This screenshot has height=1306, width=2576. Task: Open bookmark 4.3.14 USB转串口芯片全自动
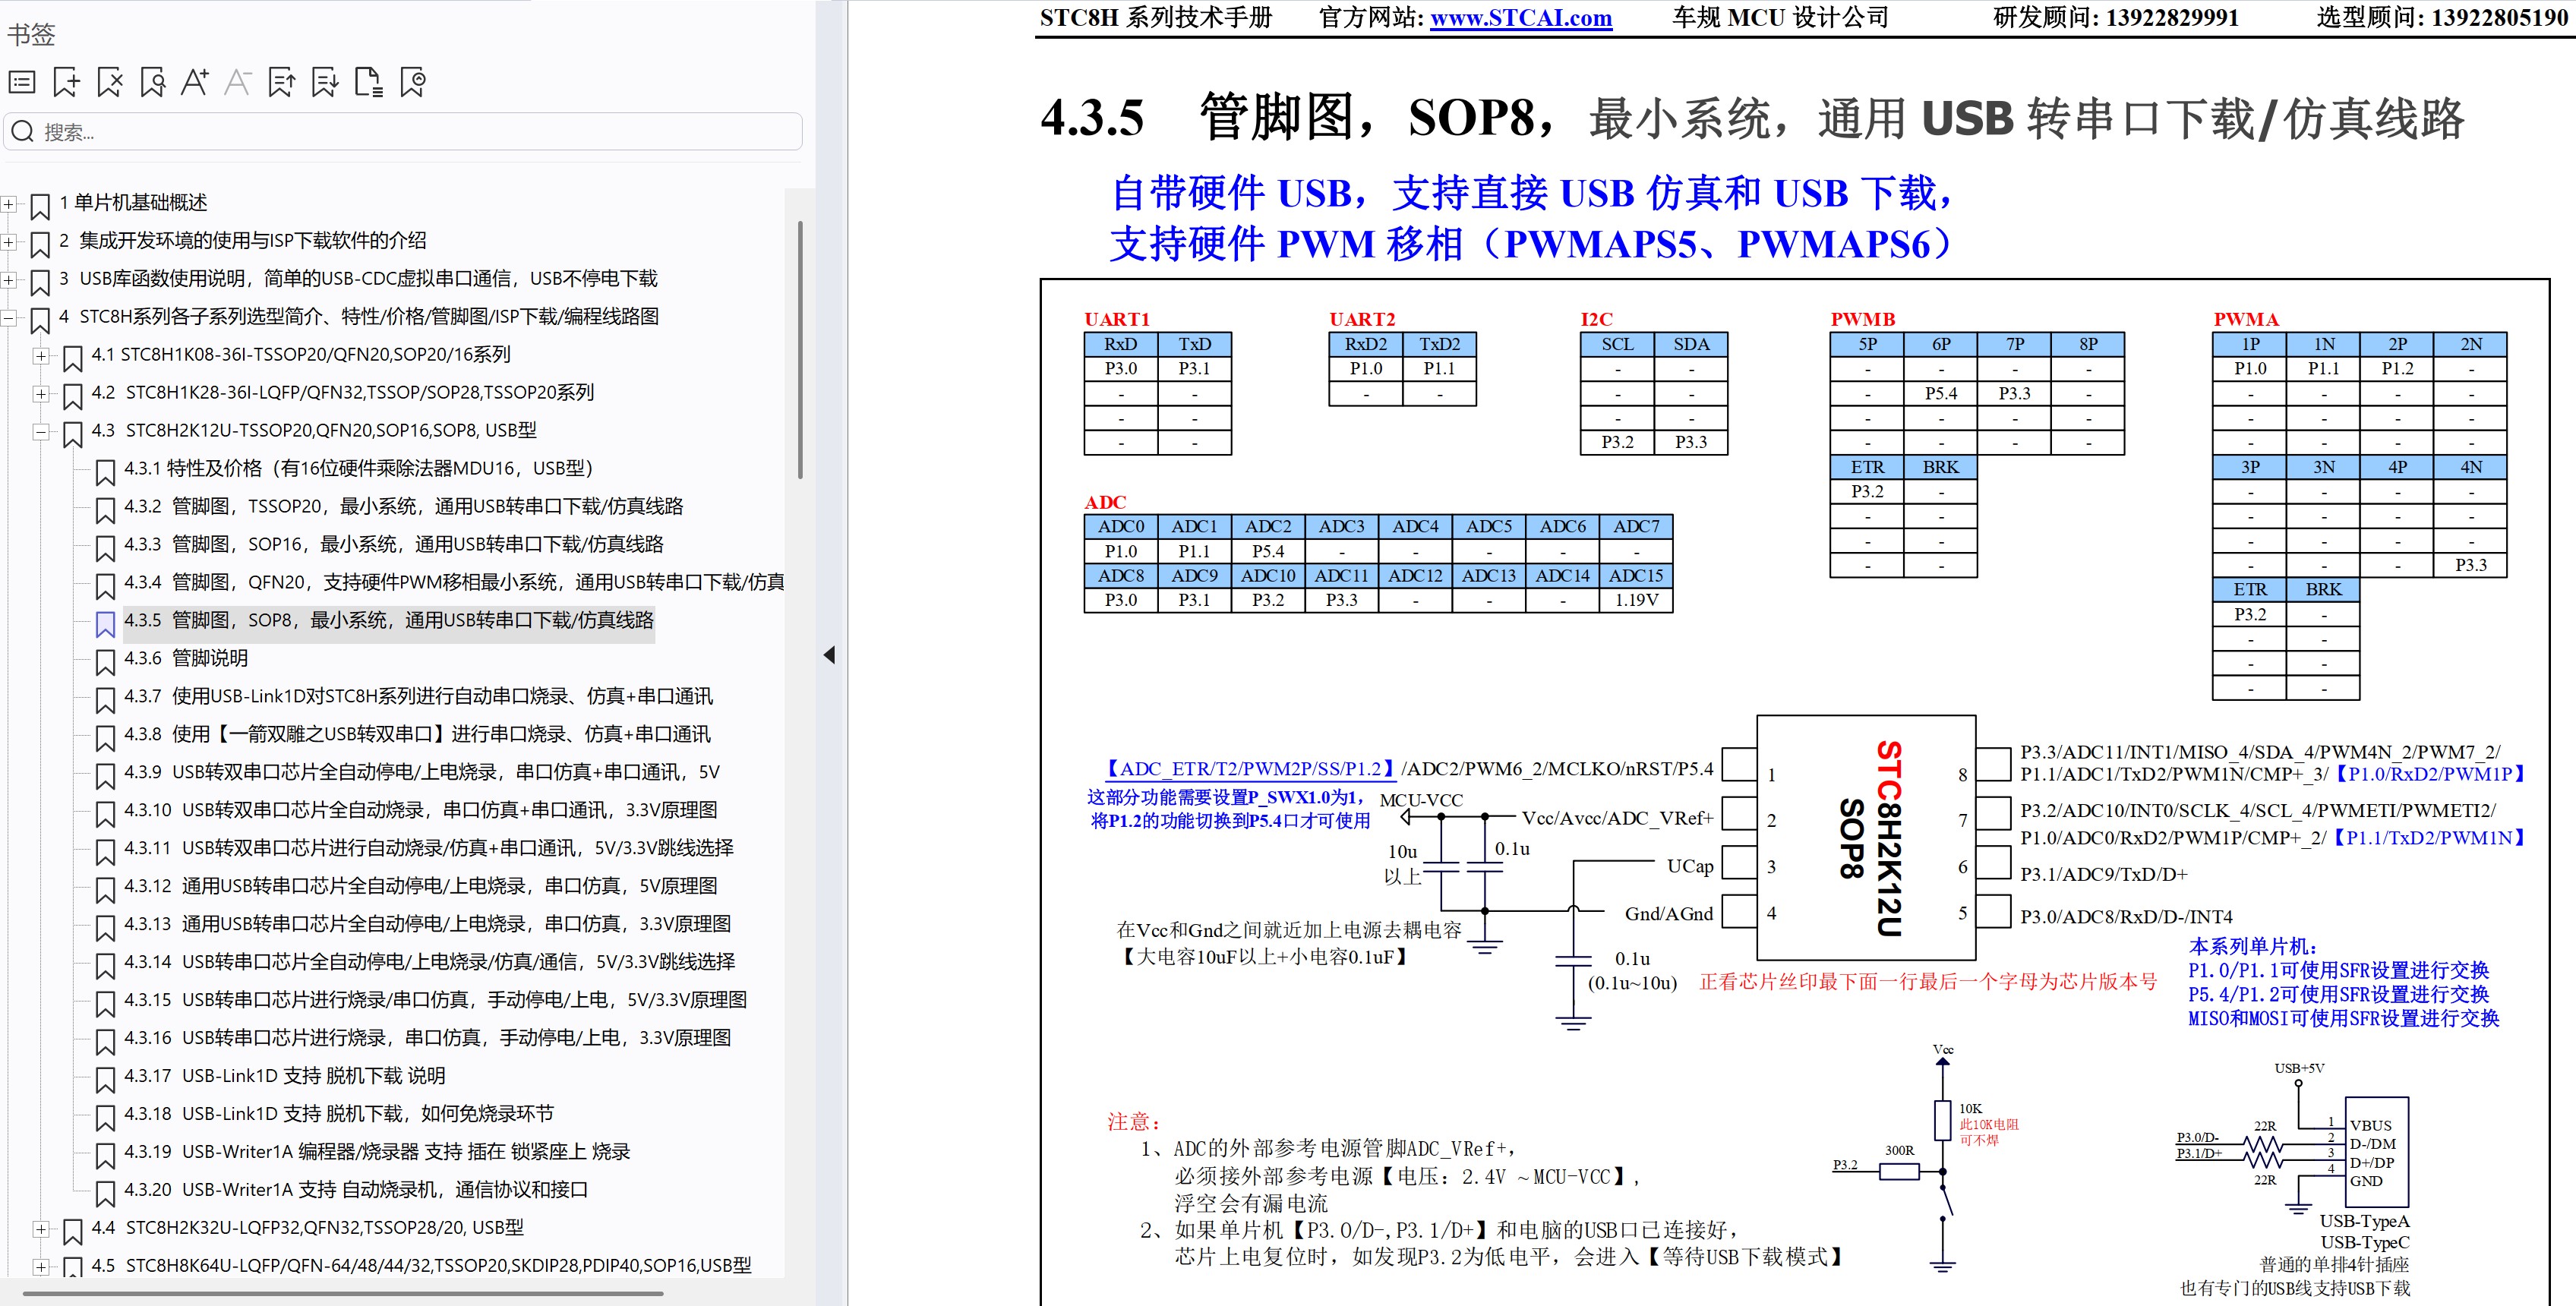coord(429,962)
